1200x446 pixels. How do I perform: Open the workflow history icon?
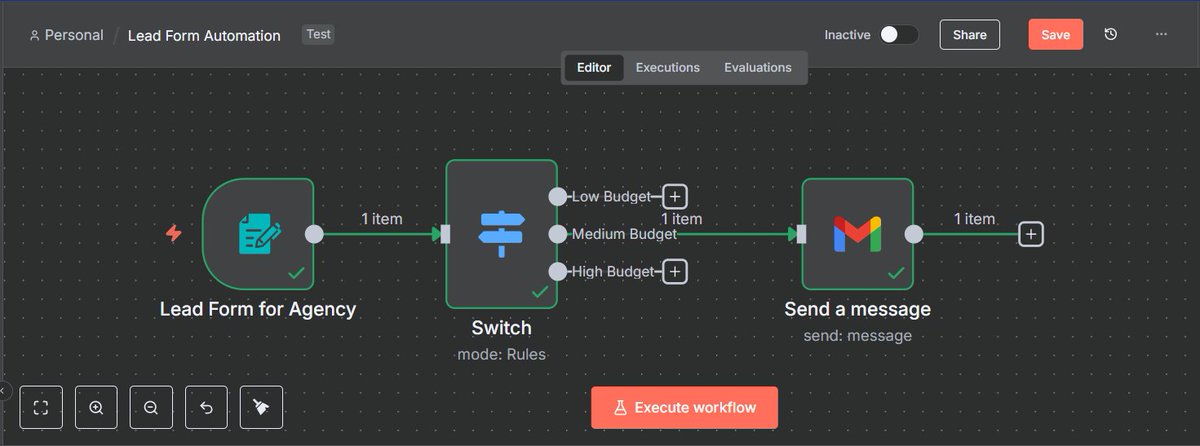(1111, 34)
